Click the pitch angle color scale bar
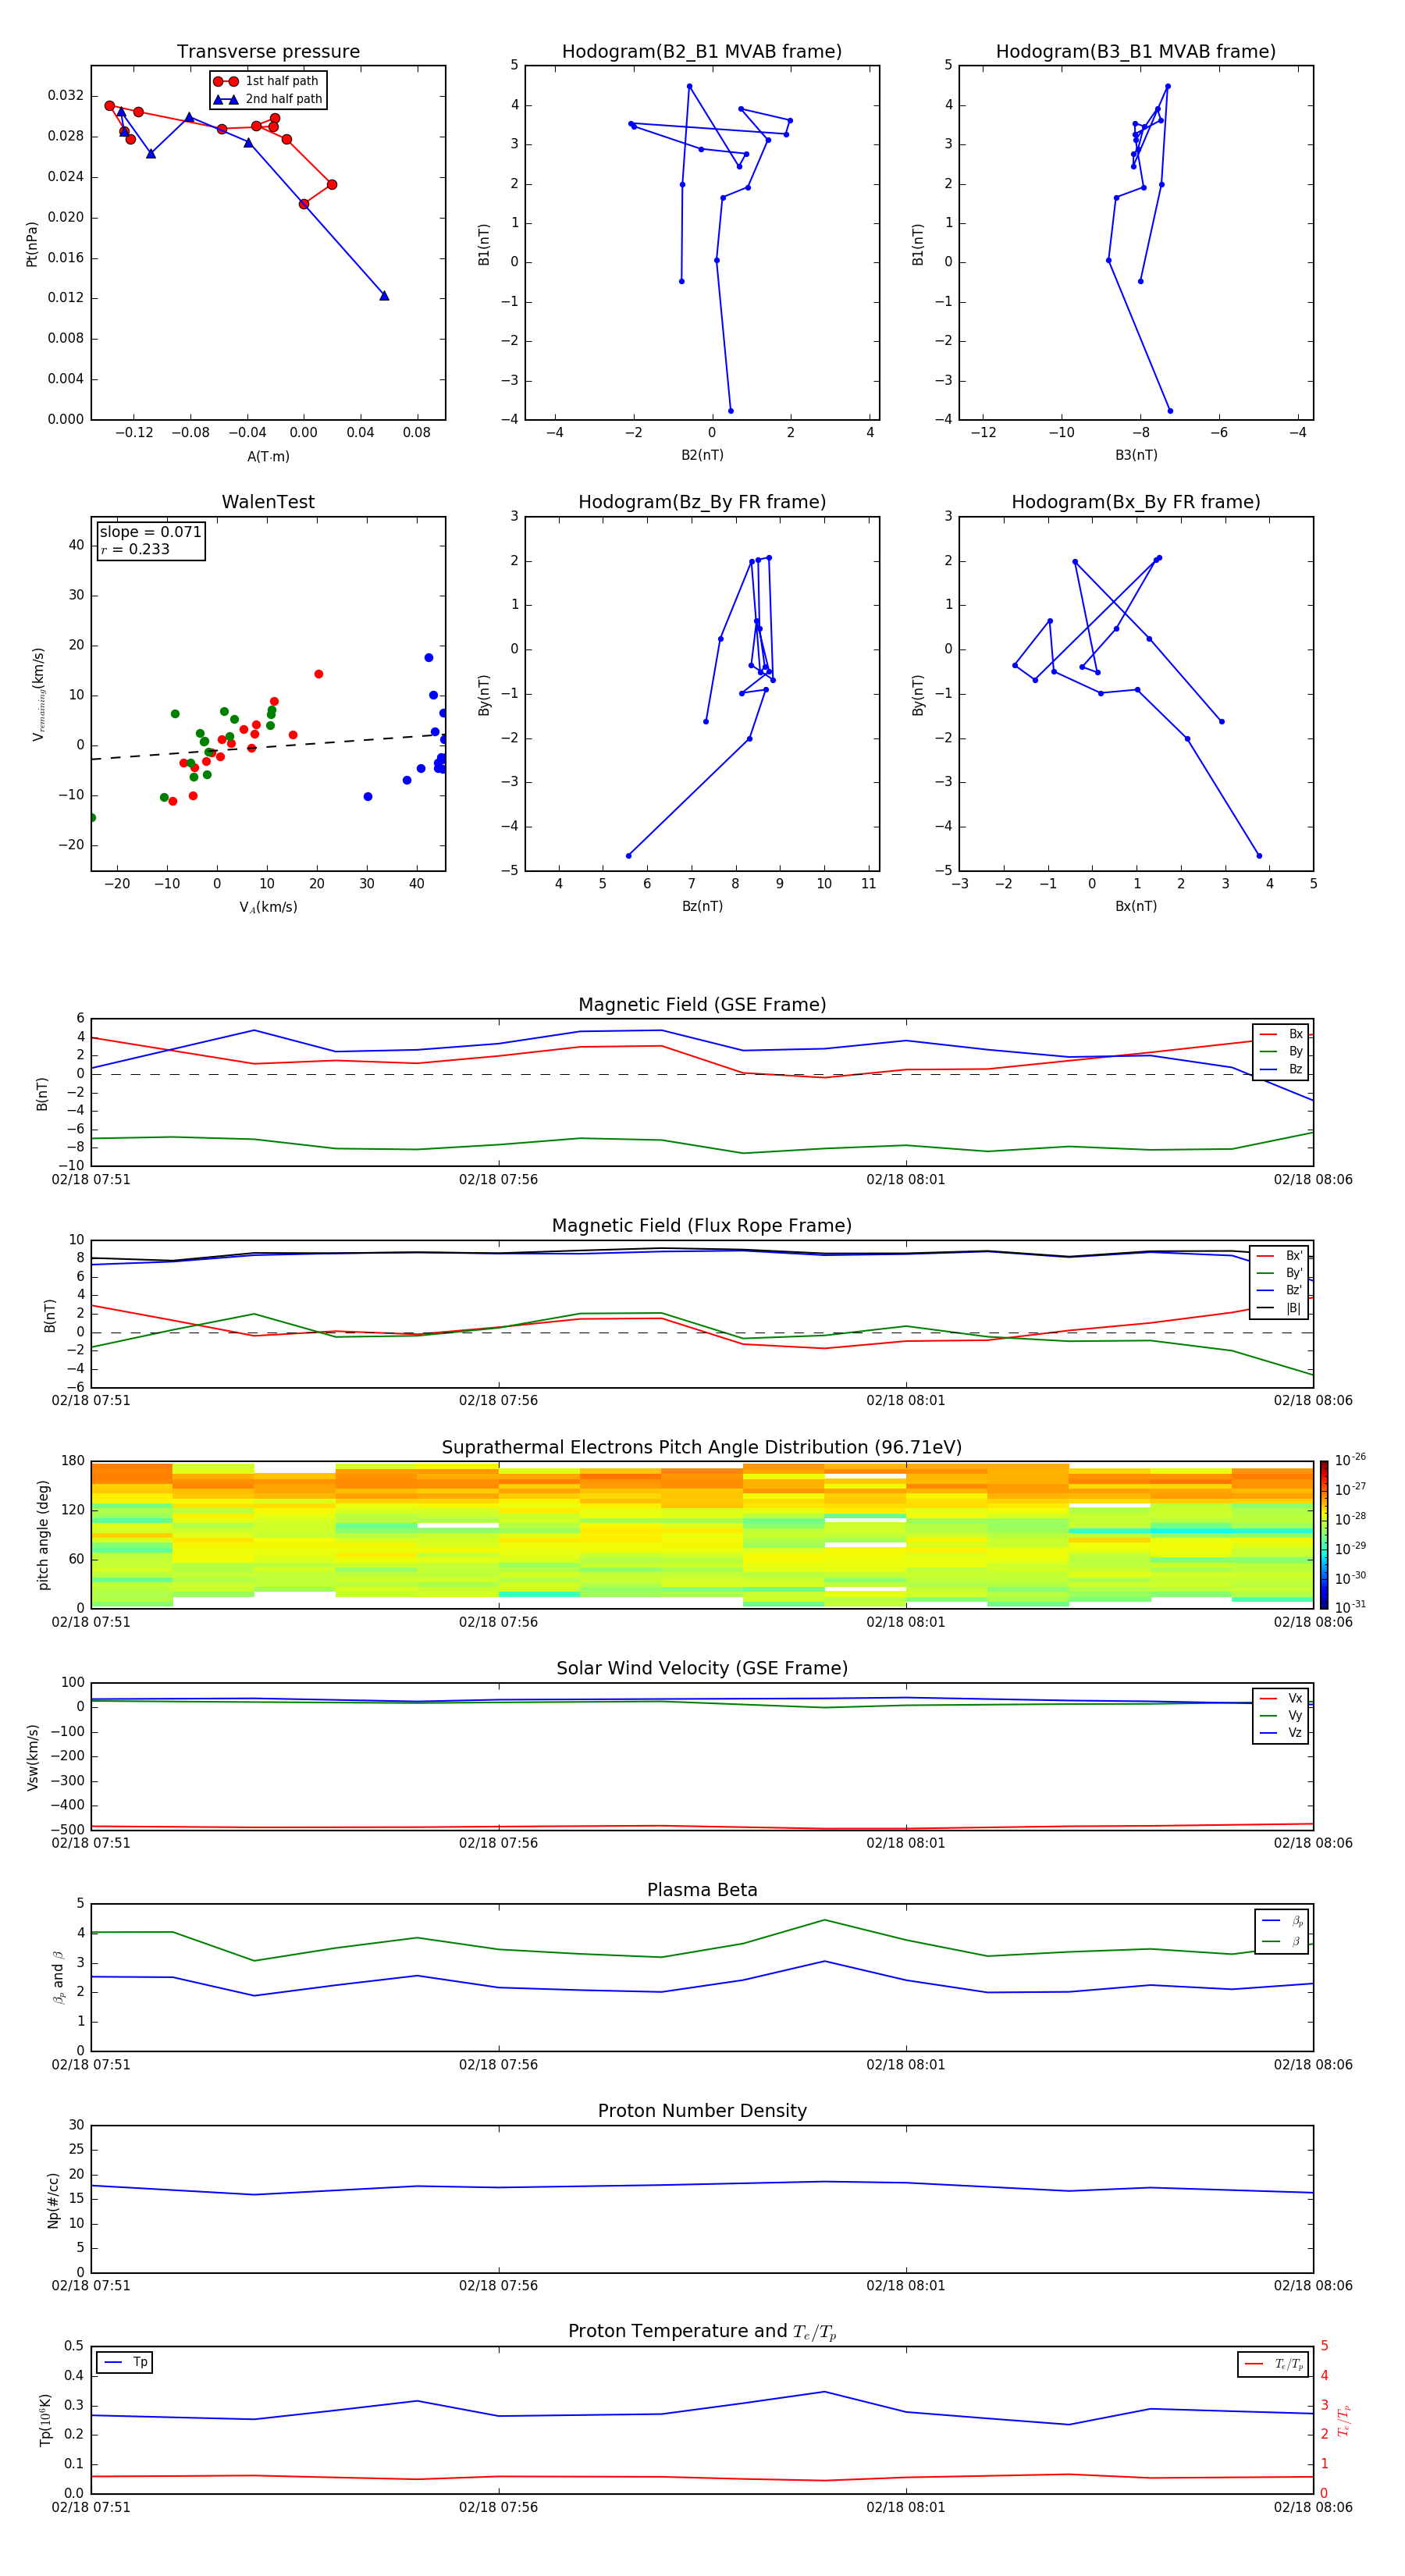The image size is (1405, 2576). pos(1323,1534)
